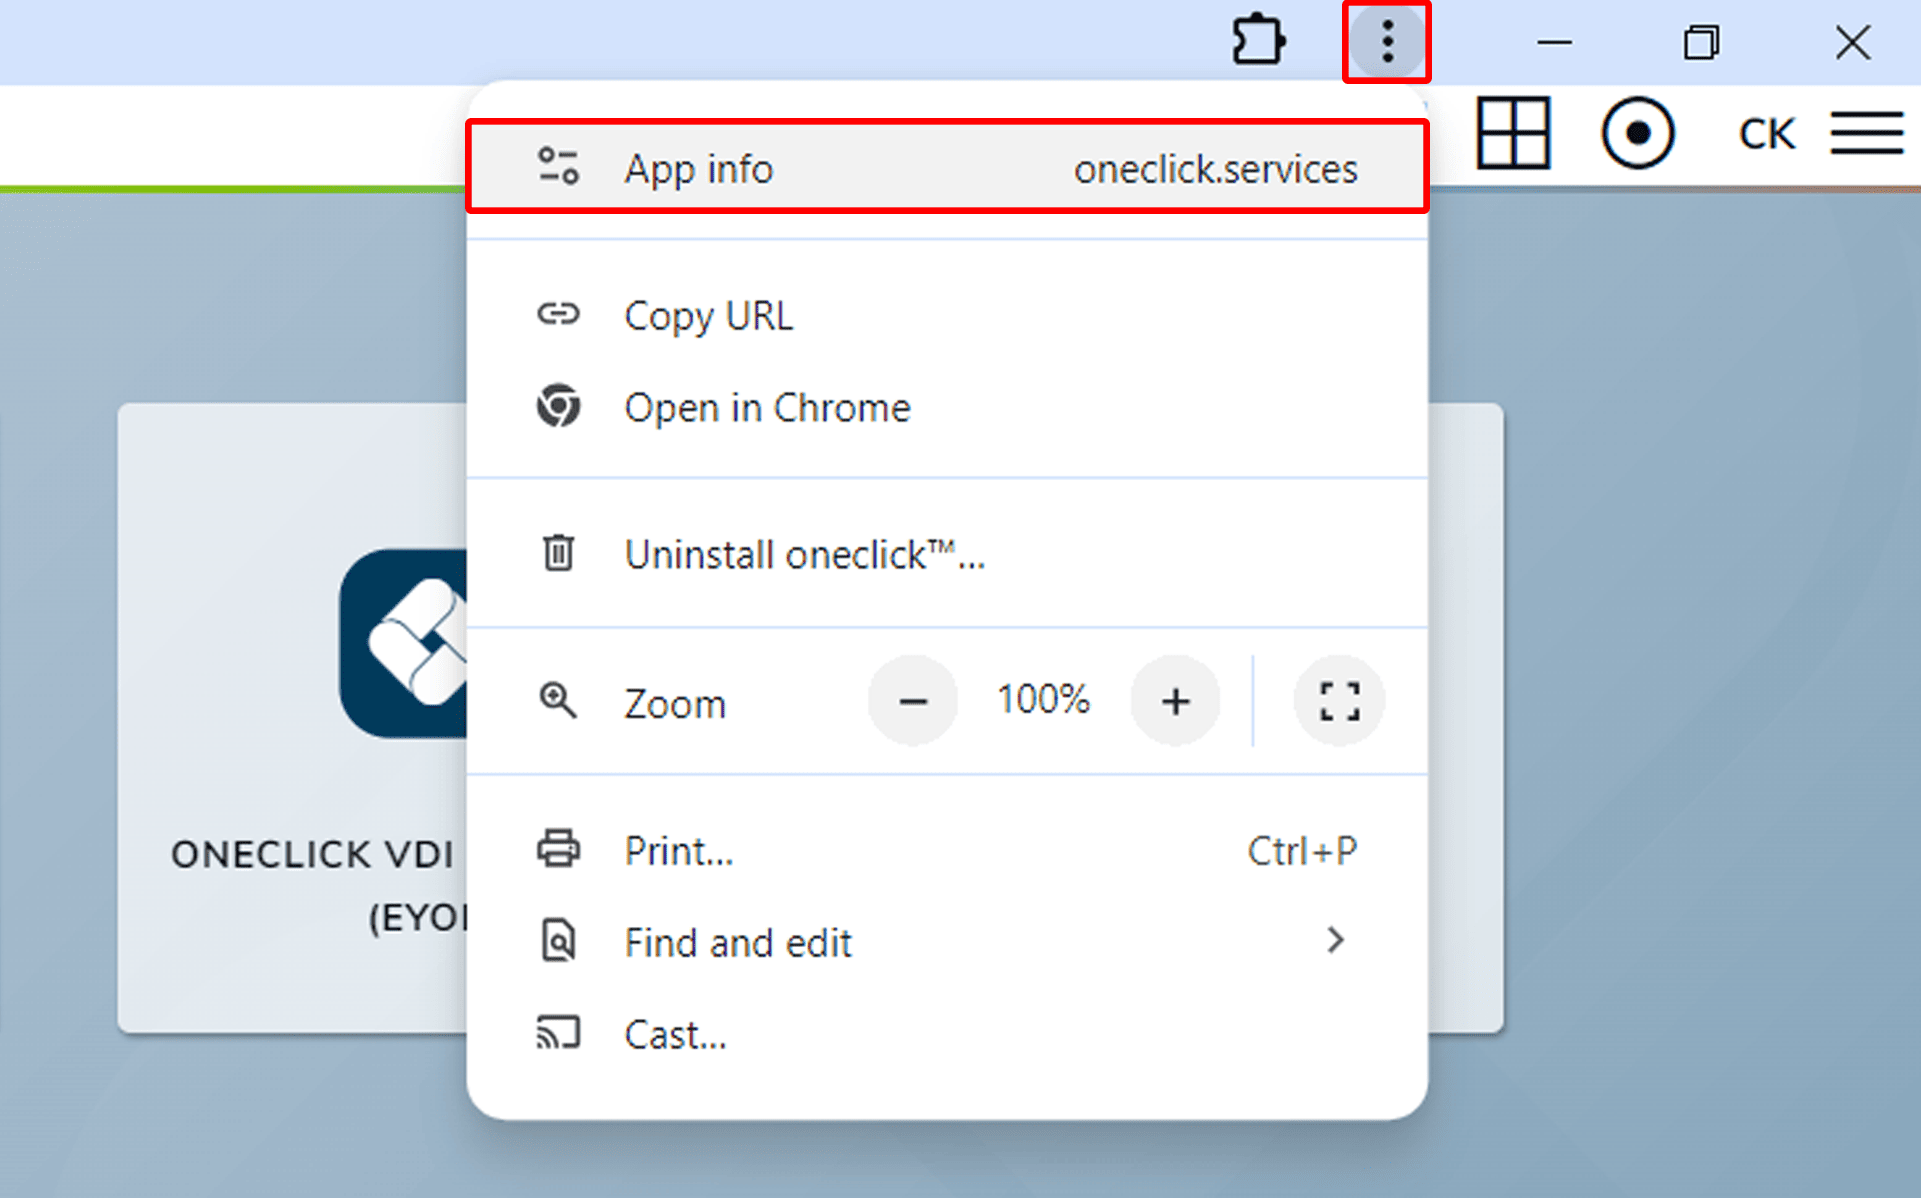Image resolution: width=1921 pixels, height=1198 pixels.
Task: Click the oneclick VDI app logo tile
Action: coord(405,643)
